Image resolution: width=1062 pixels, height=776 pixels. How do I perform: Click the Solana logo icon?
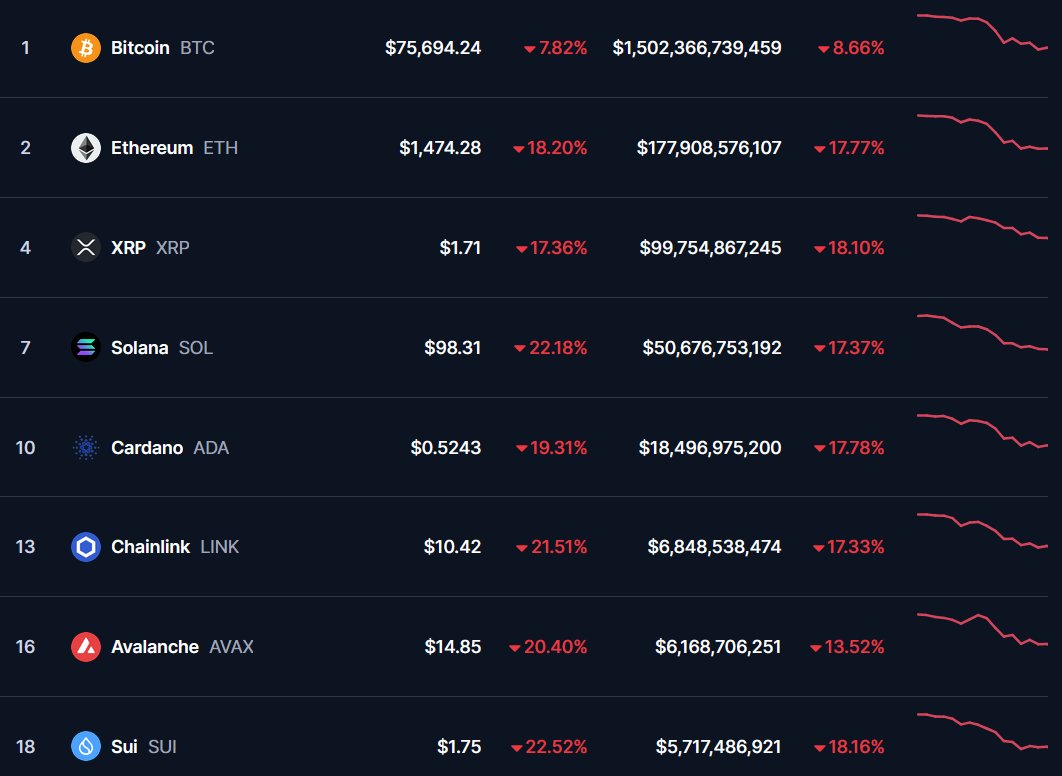86,347
